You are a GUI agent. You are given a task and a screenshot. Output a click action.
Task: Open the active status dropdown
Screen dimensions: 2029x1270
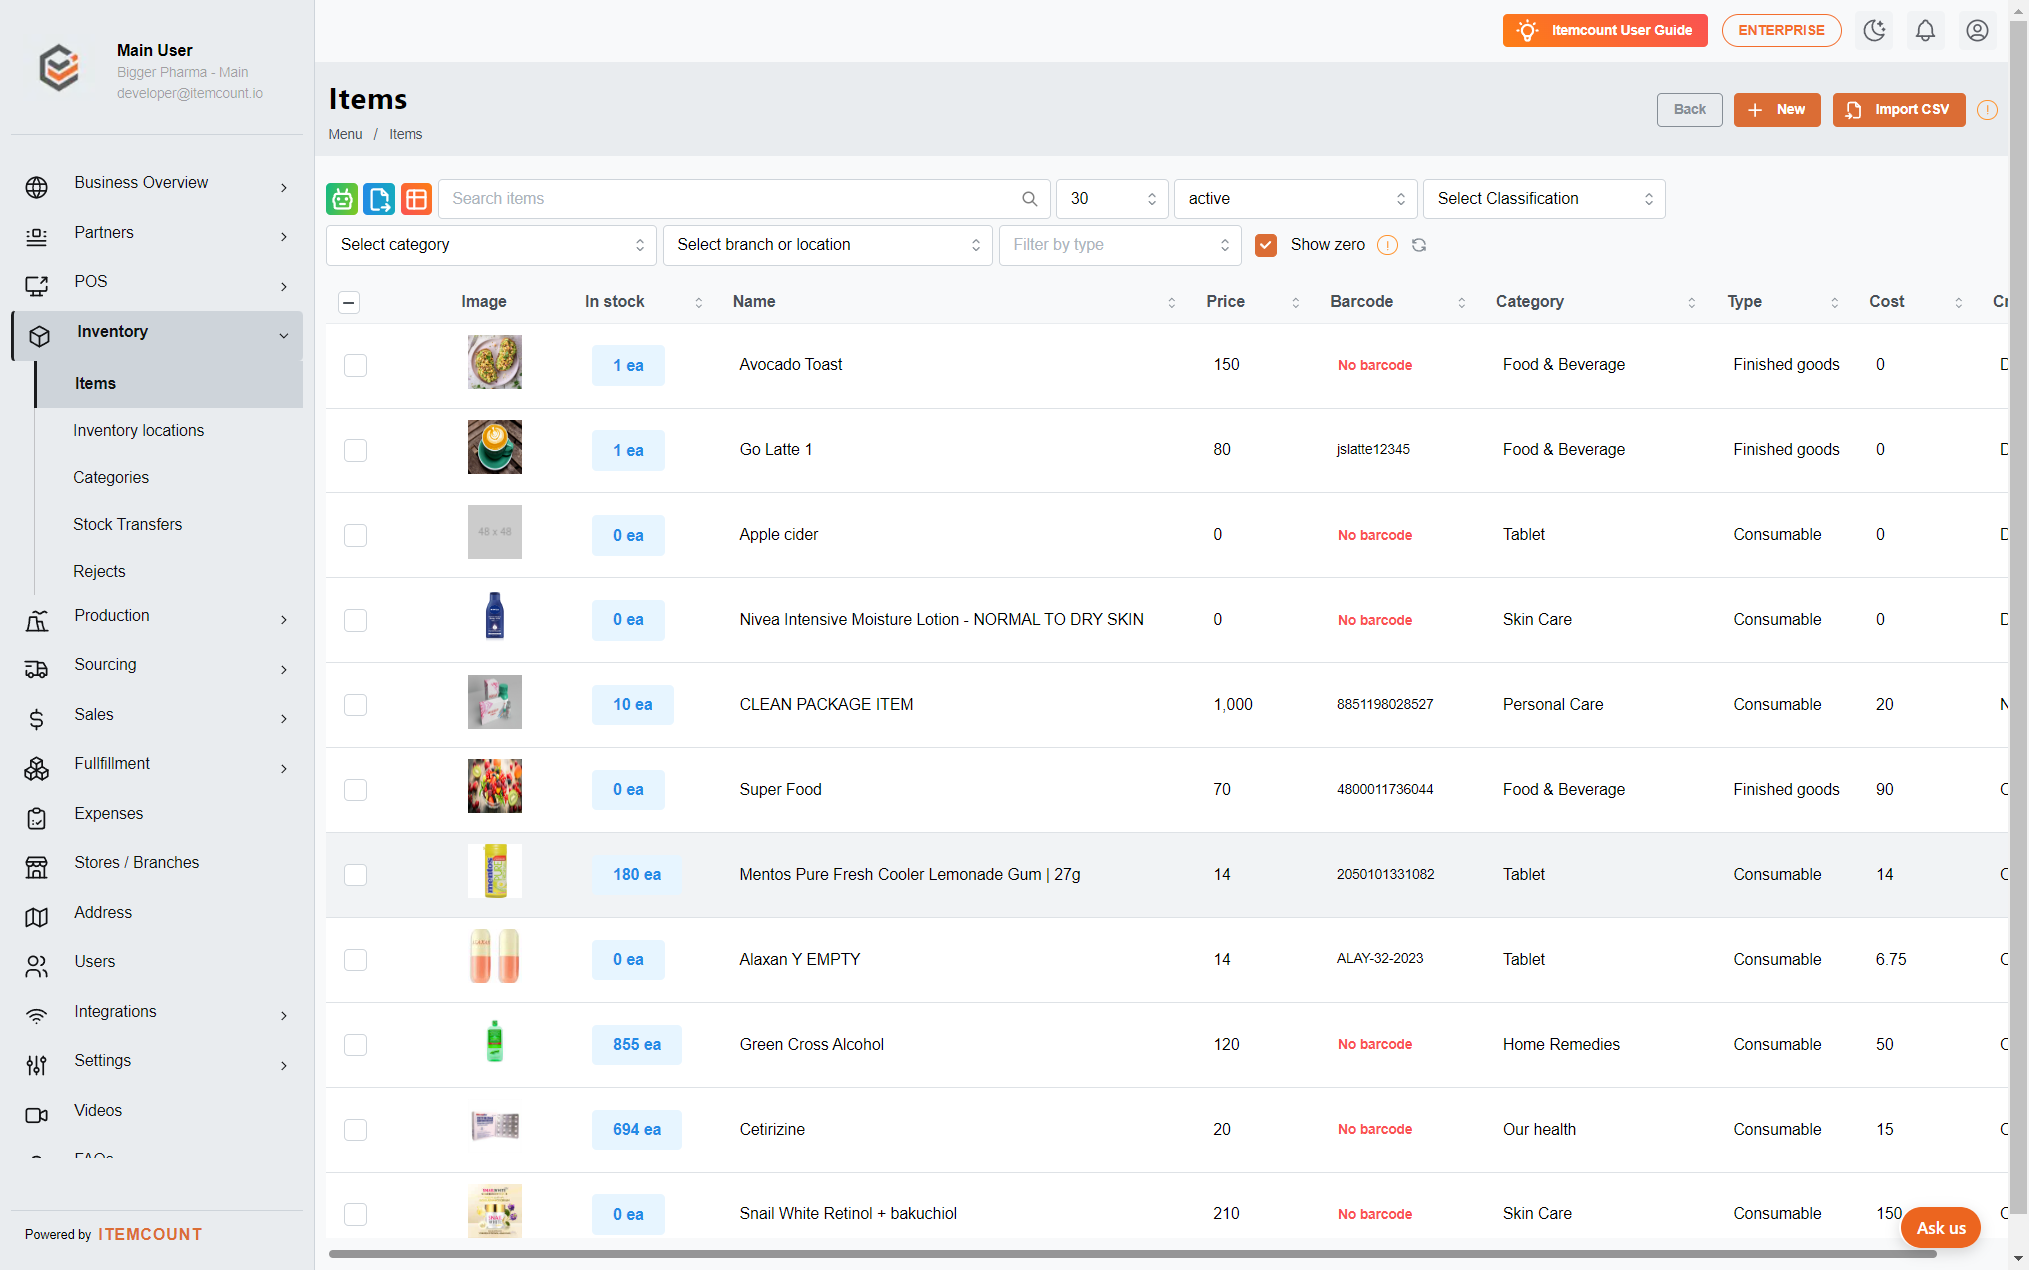point(1295,199)
